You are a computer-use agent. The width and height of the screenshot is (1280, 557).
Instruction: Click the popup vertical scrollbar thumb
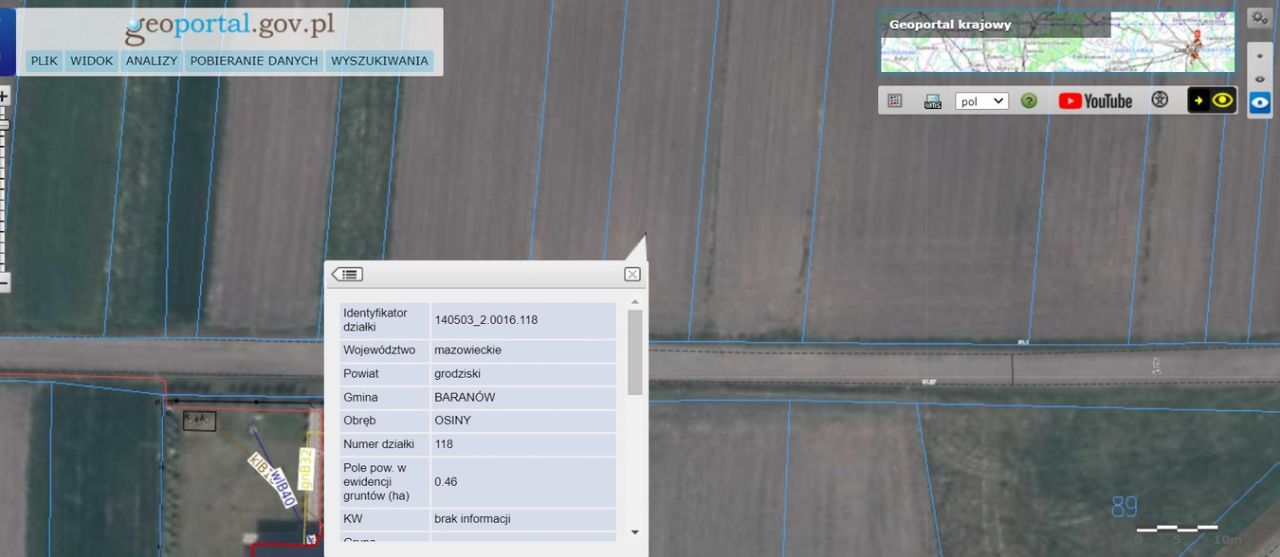point(635,352)
